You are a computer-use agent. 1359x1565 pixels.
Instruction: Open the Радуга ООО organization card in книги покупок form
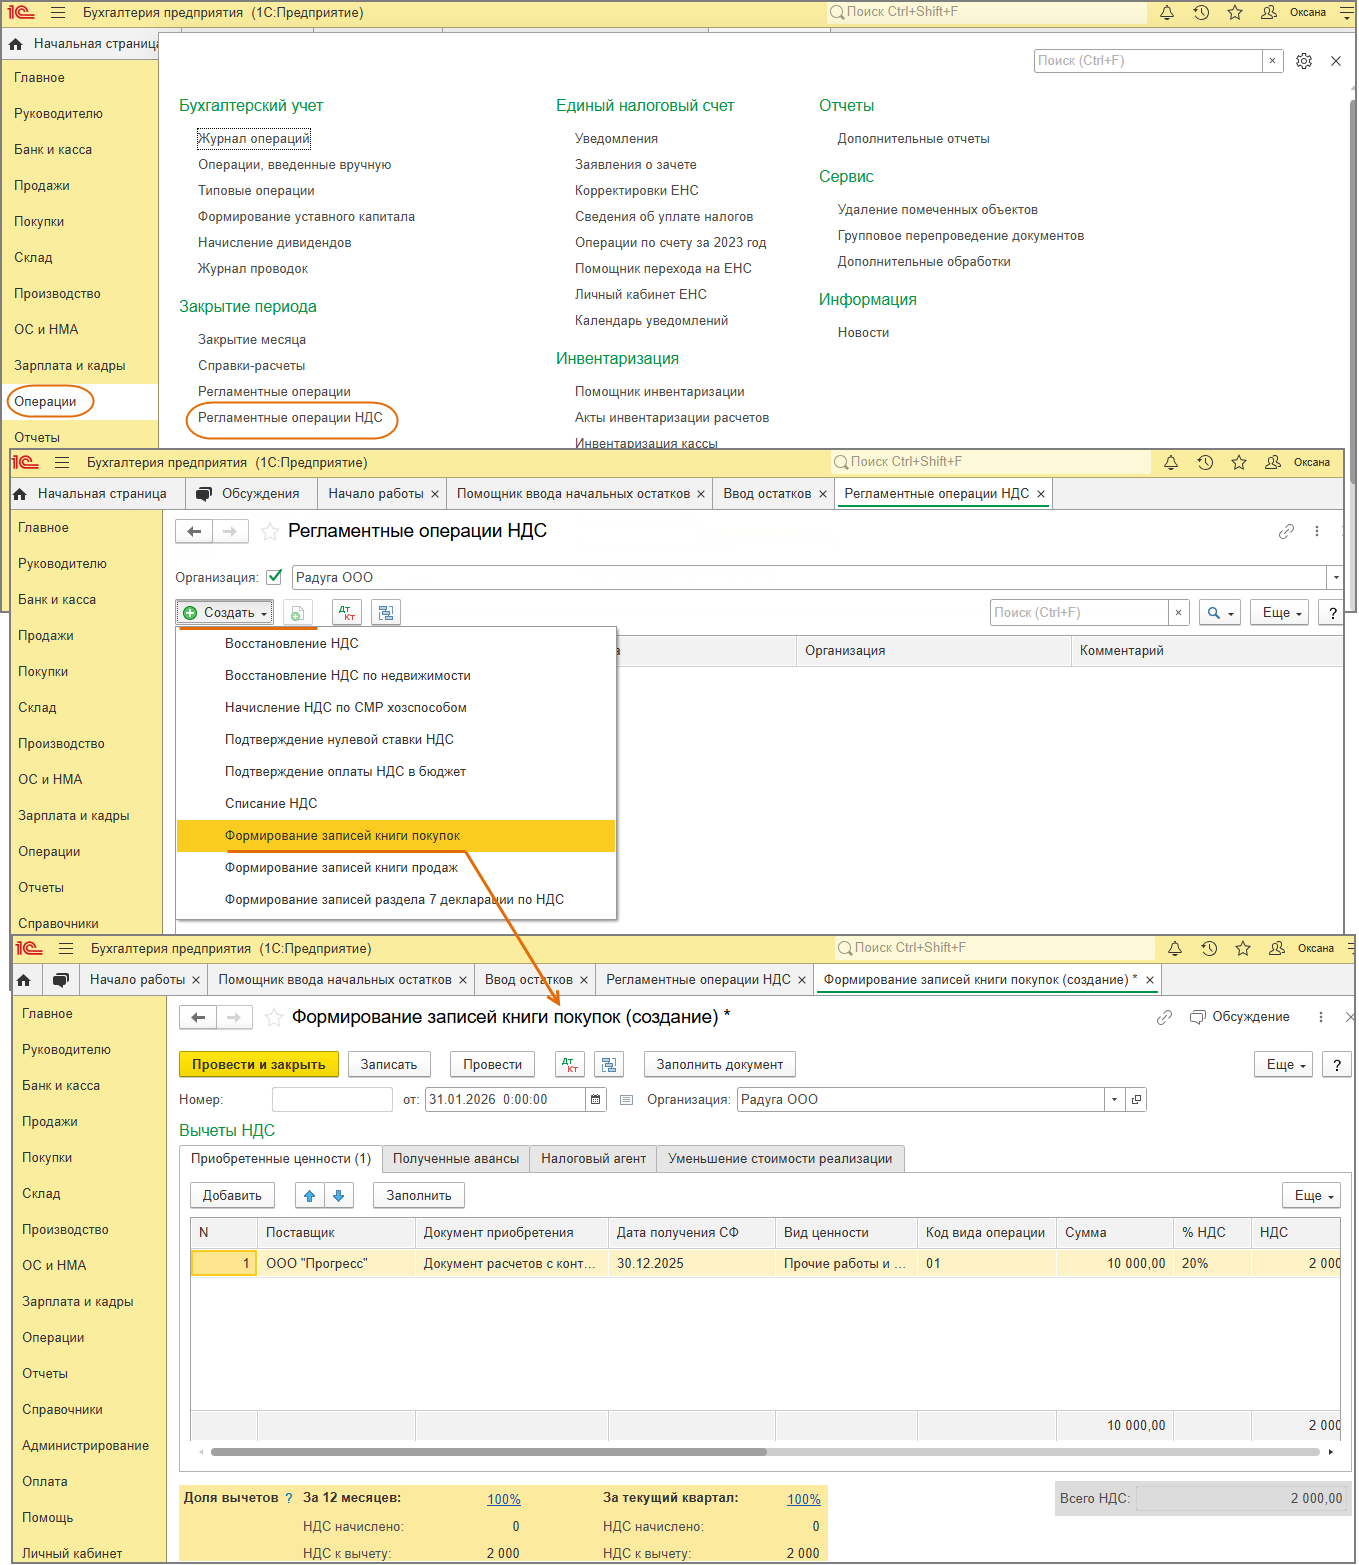[x=1136, y=1100]
